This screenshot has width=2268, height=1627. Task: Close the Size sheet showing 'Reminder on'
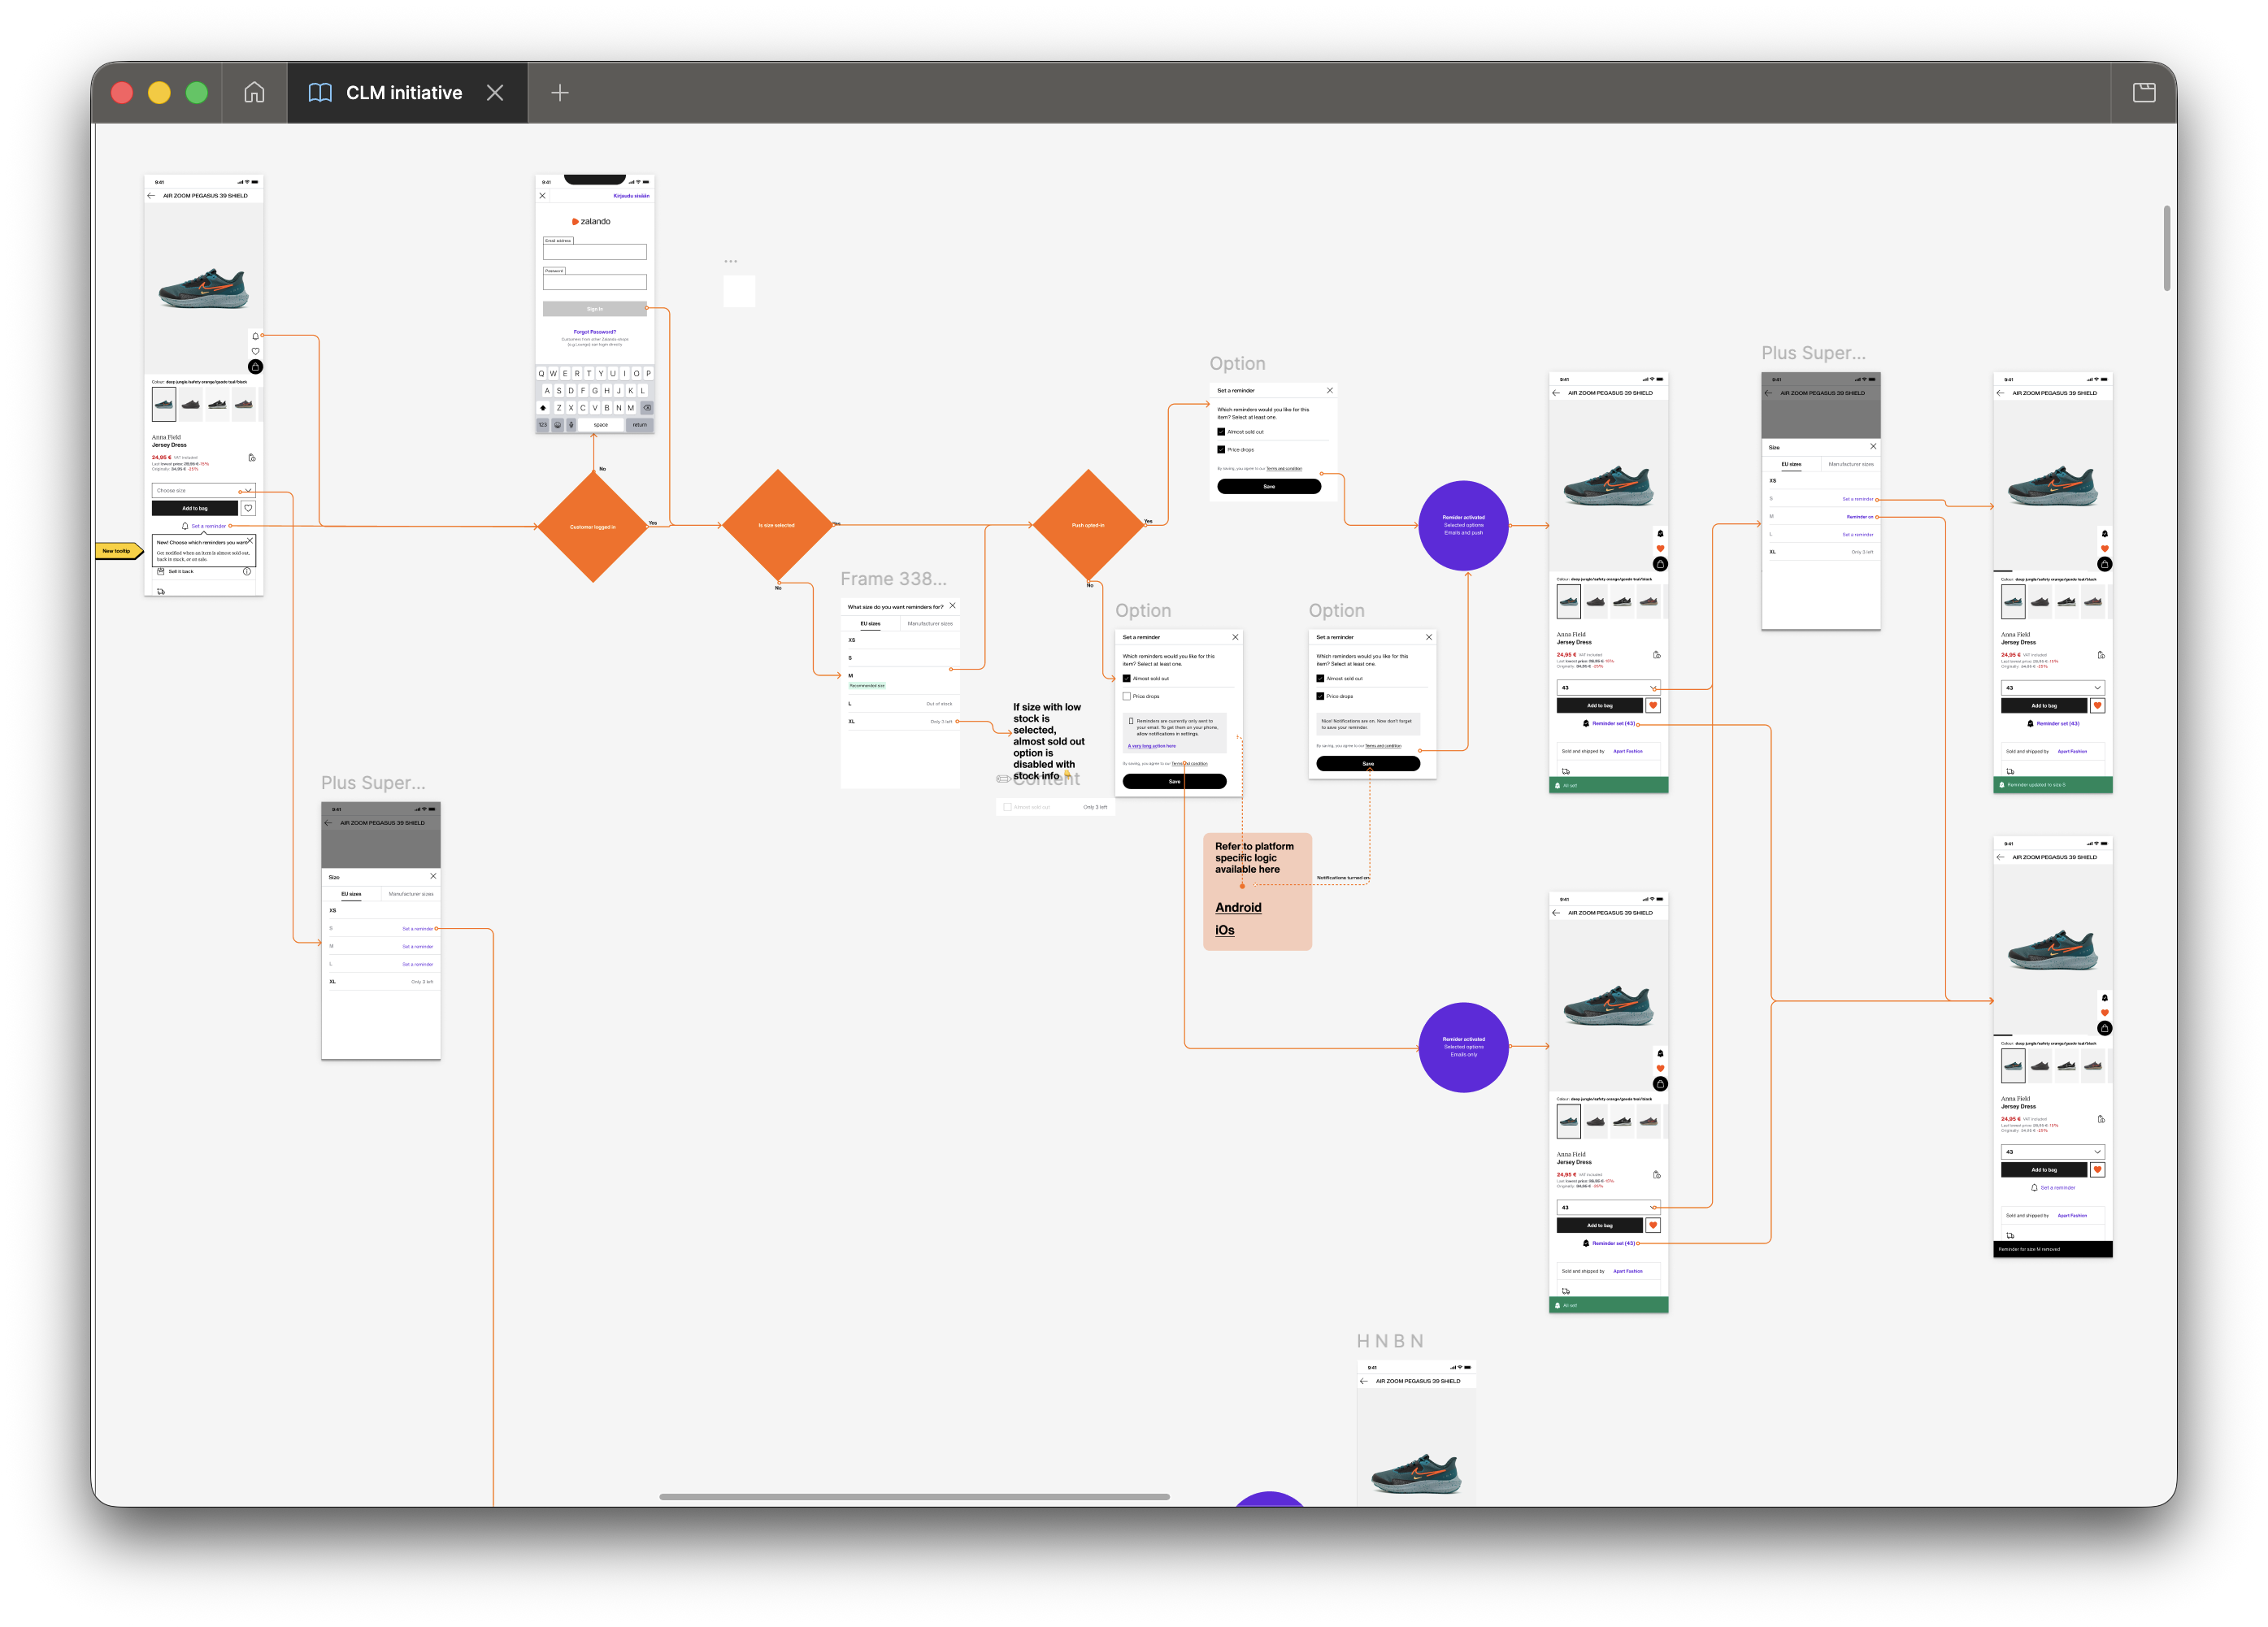(1873, 446)
